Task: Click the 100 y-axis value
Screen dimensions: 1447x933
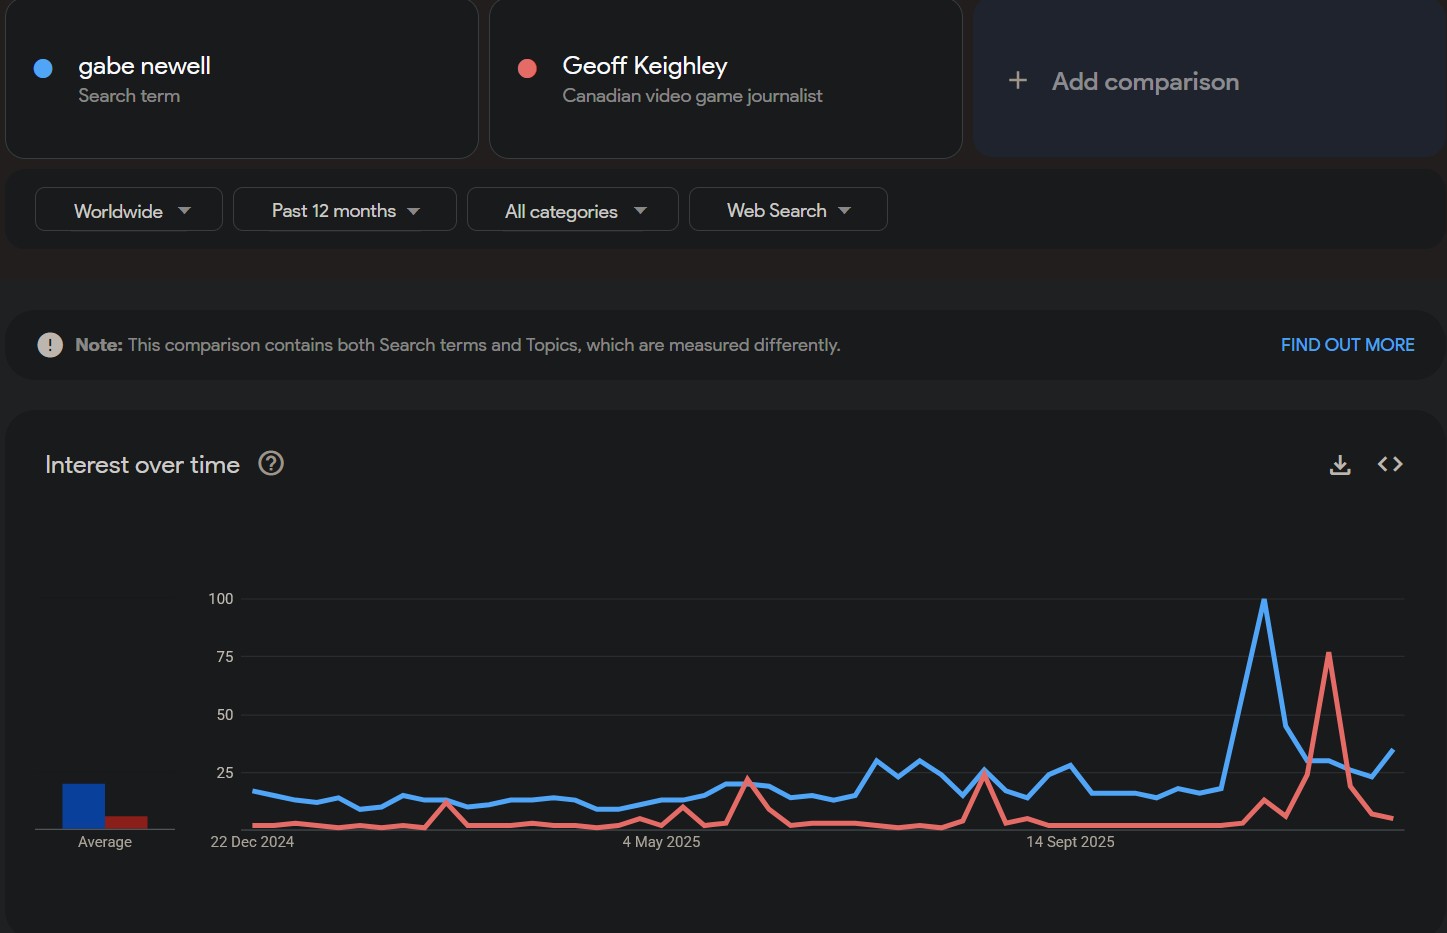Action: click(221, 599)
